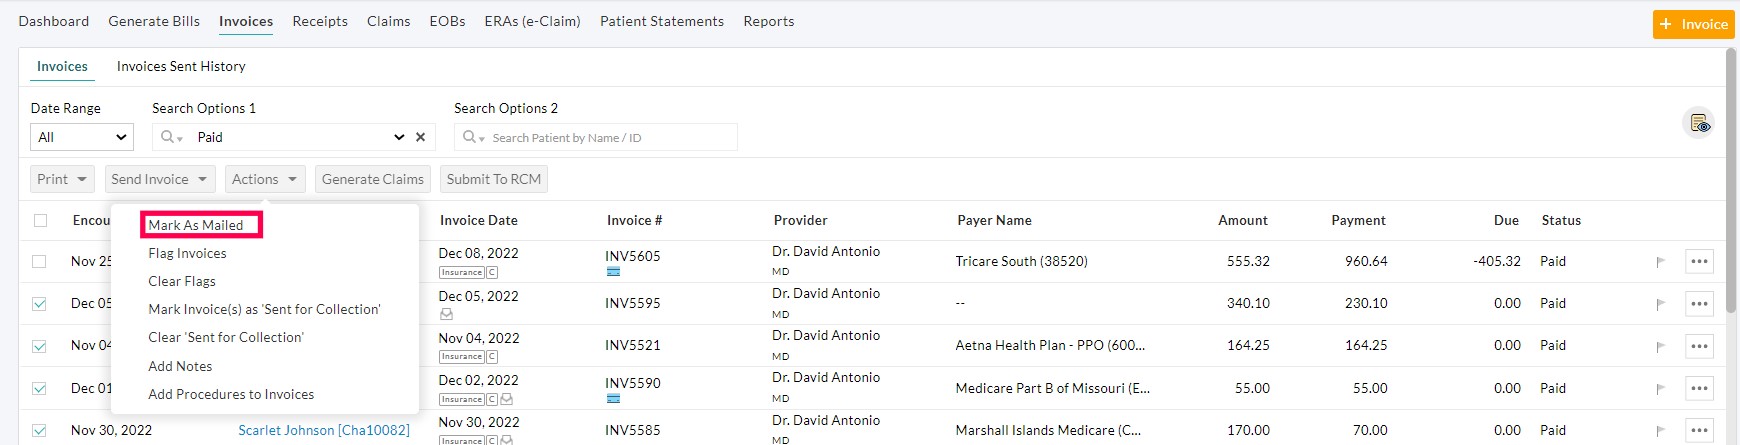Open Scarlet Johnson patient link

tap(323, 430)
